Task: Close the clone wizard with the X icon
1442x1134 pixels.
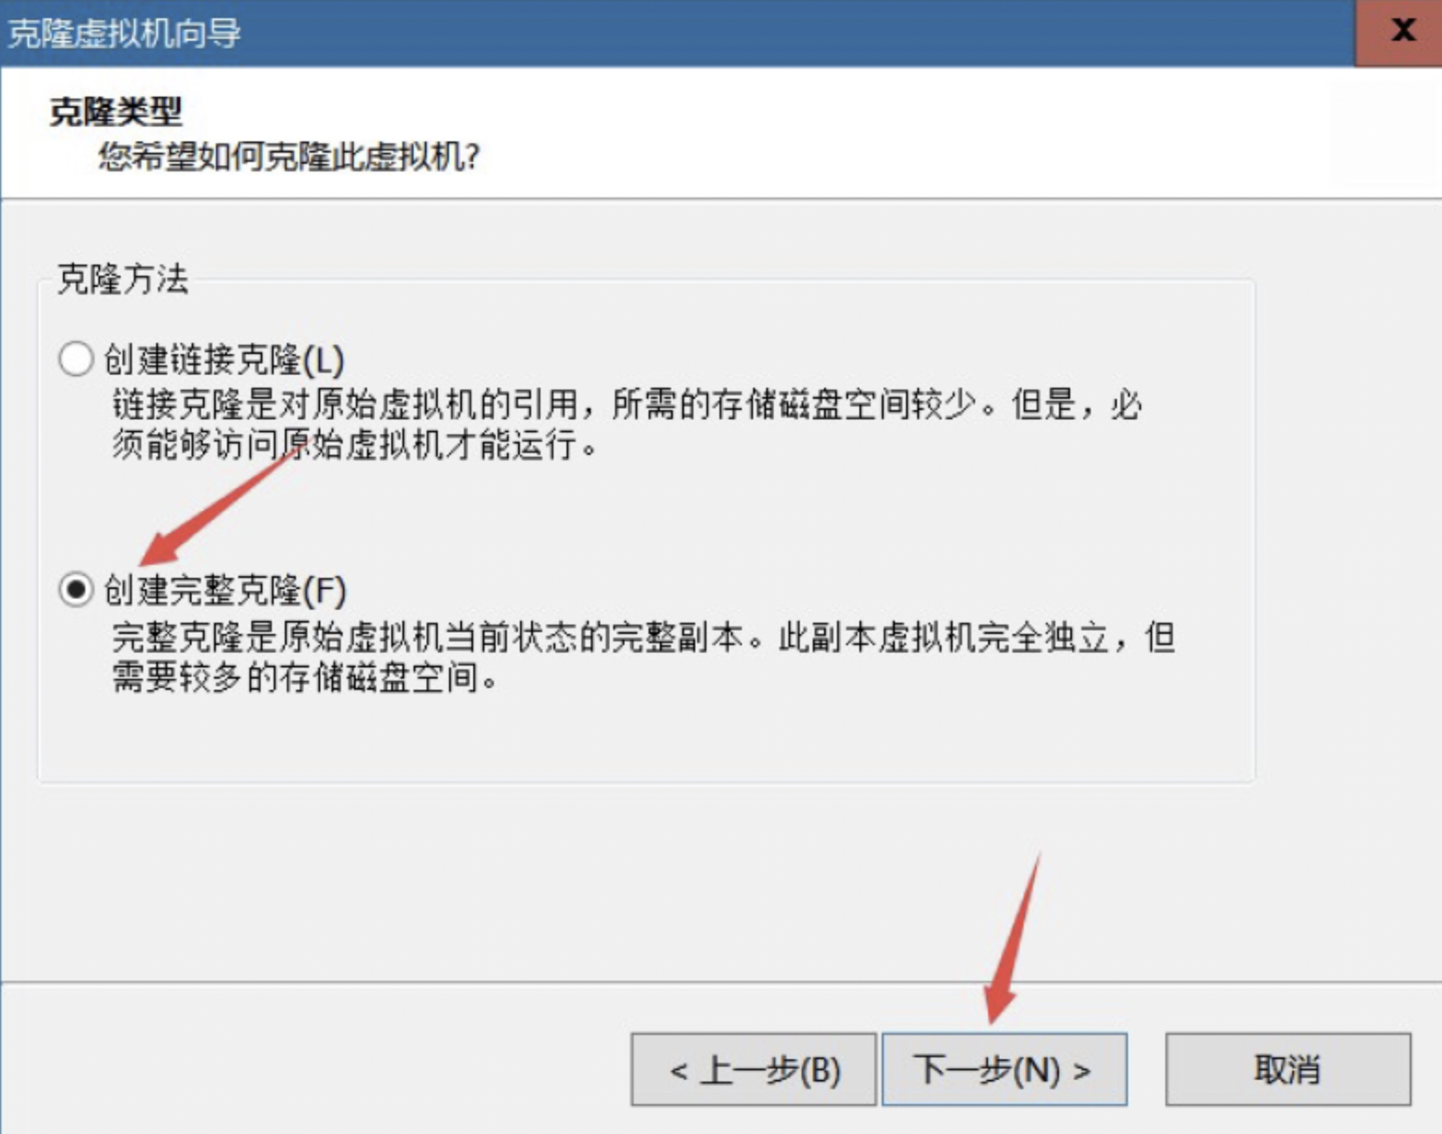Action: coord(1403,30)
